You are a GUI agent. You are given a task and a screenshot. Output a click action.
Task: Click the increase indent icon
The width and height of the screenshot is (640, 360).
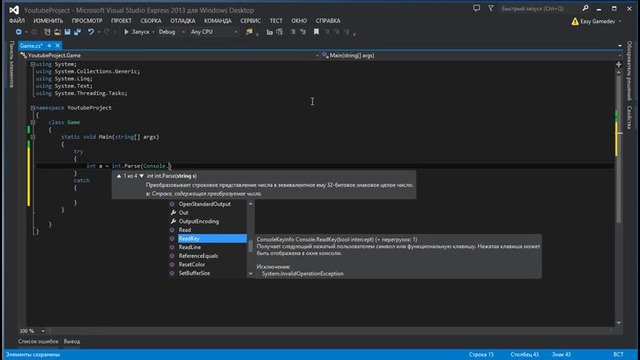pos(279,32)
